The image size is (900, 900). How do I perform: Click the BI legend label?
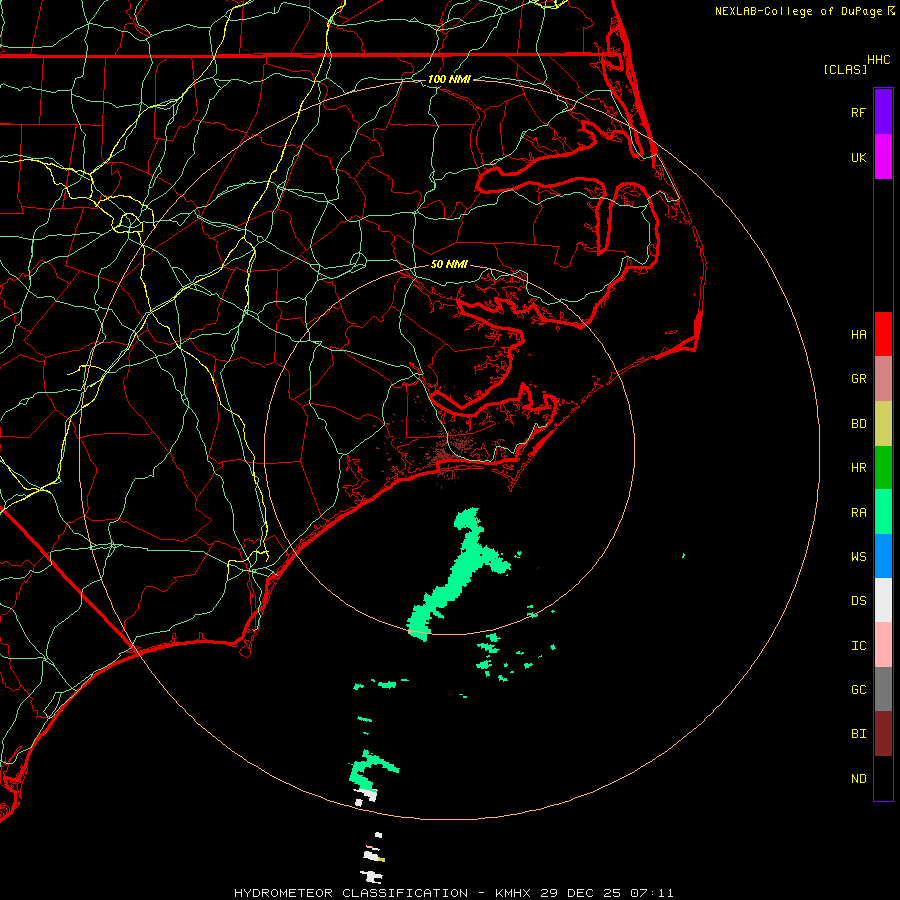(x=858, y=734)
